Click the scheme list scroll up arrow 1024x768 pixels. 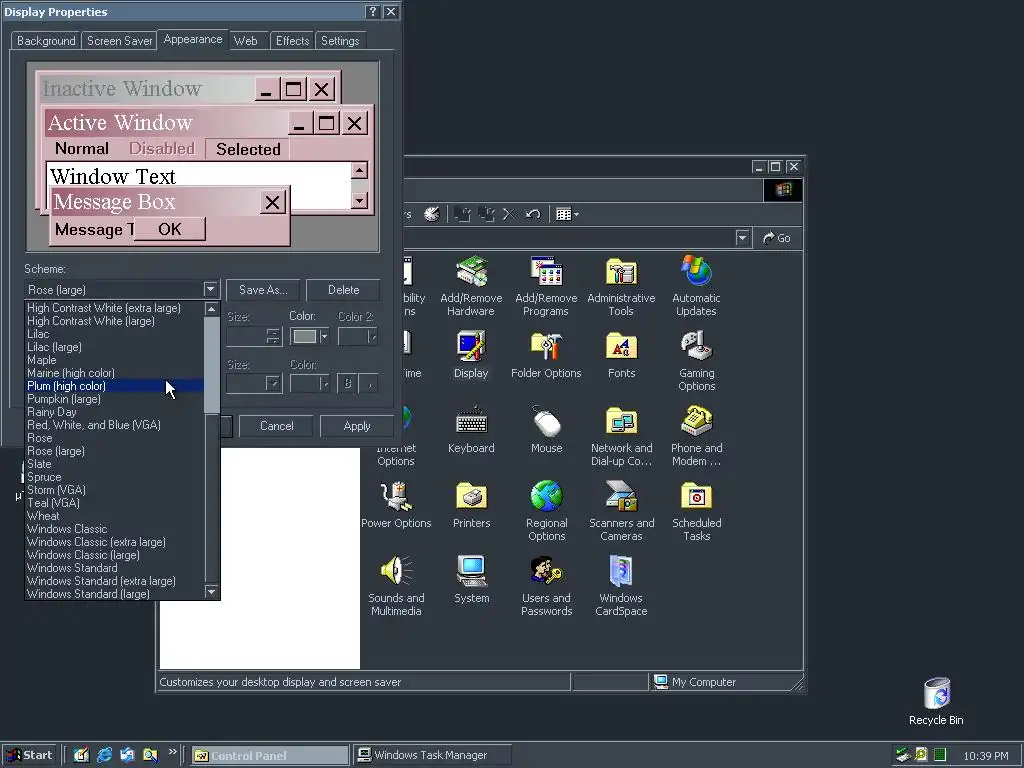pyautogui.click(x=211, y=309)
